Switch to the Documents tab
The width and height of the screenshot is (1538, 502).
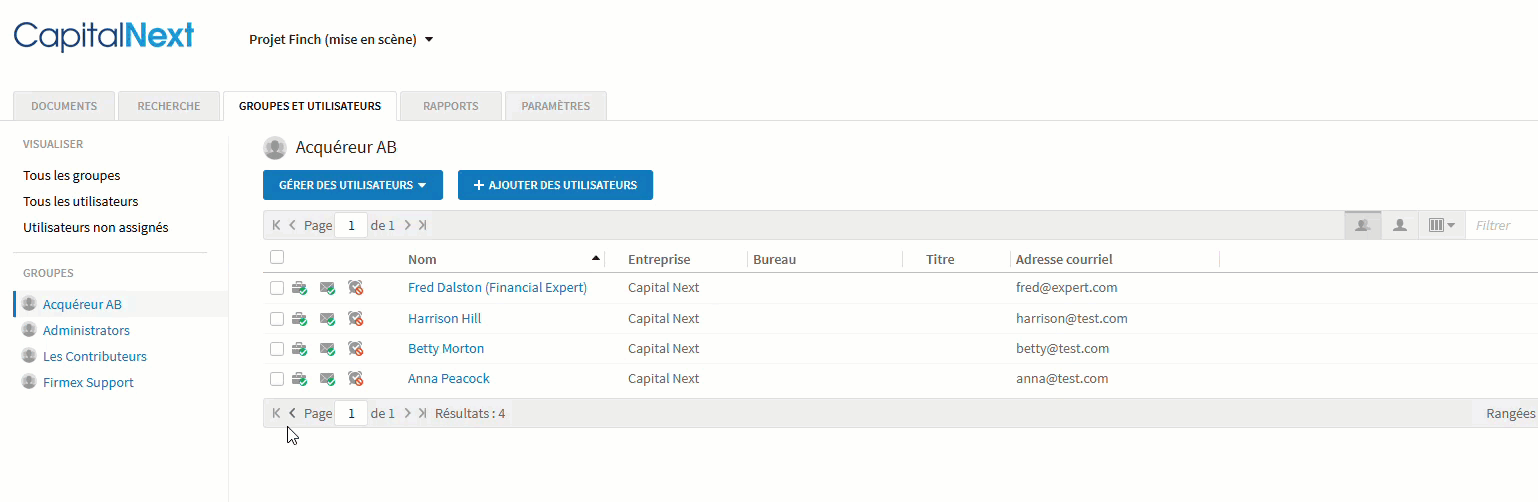[64, 106]
